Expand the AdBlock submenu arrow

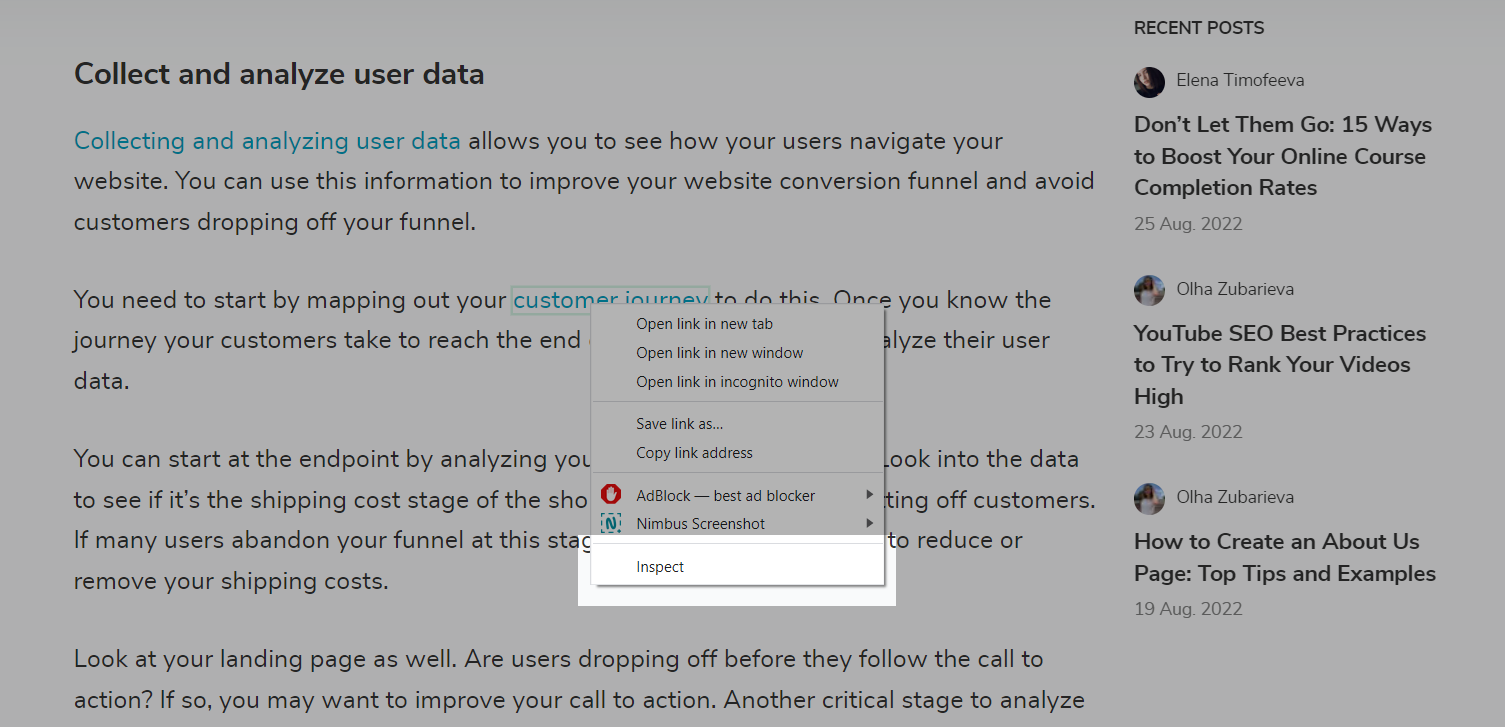click(870, 495)
